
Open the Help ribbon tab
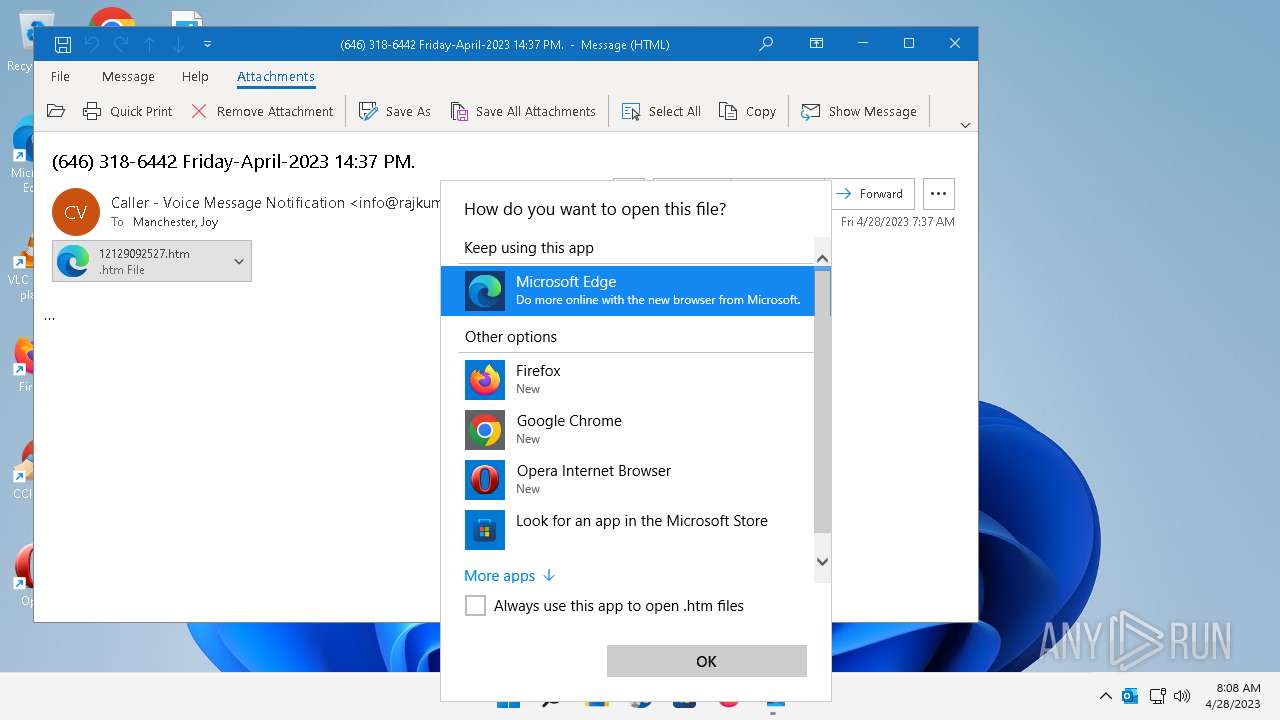(195, 76)
